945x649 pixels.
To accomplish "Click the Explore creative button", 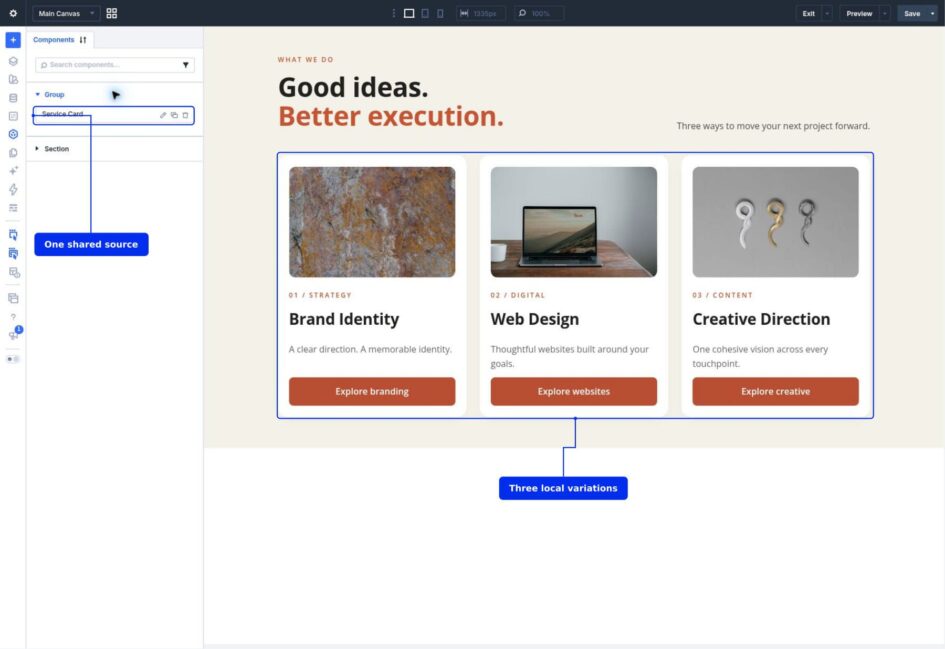I will pyautogui.click(x=776, y=391).
